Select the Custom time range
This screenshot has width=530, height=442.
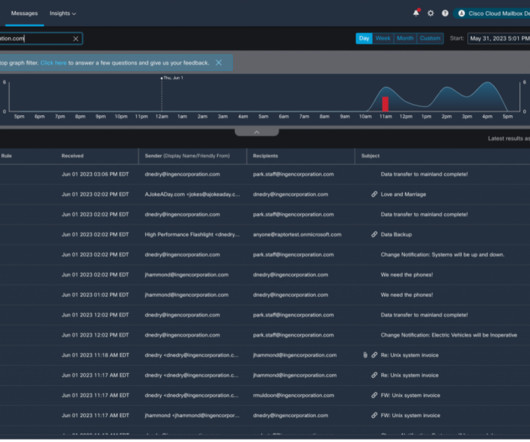[430, 38]
